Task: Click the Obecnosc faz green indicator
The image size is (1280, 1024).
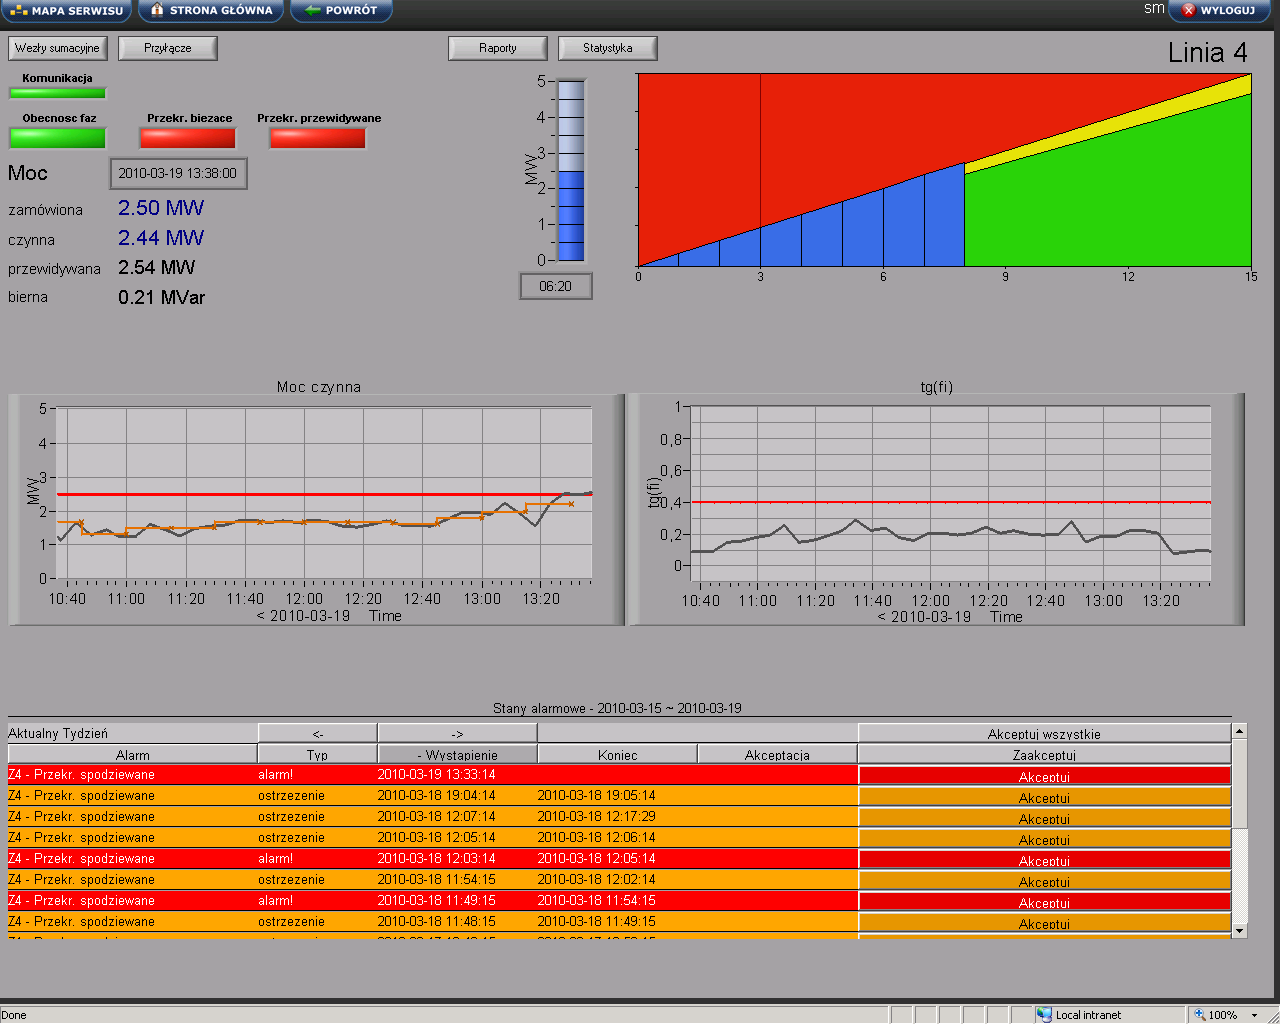Action: tap(57, 138)
